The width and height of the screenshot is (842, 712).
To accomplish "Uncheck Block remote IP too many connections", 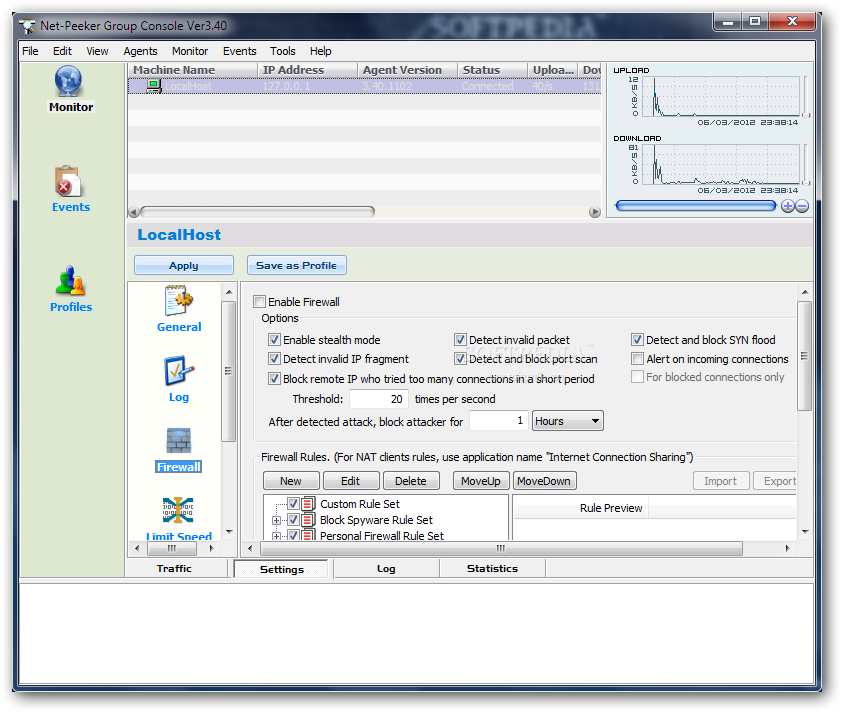I will coord(274,379).
